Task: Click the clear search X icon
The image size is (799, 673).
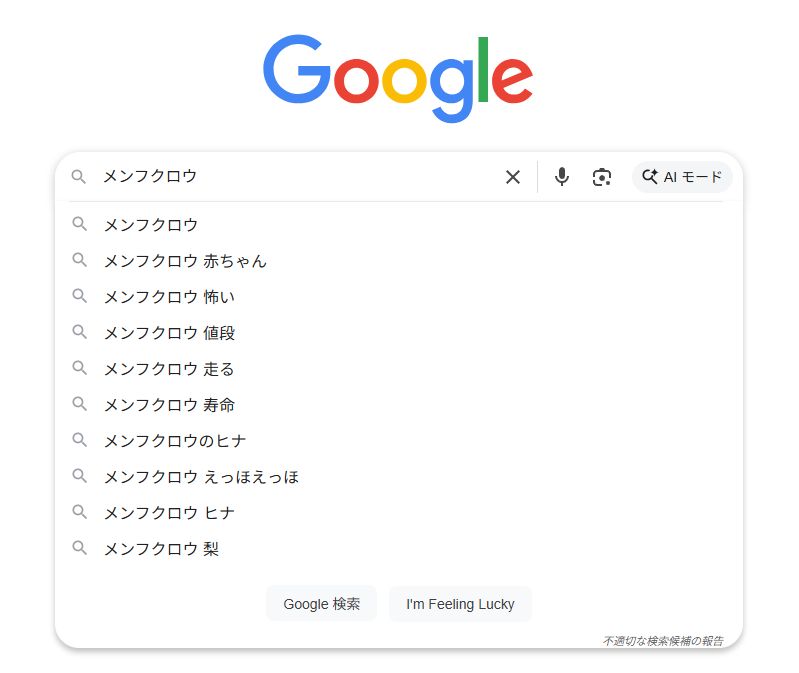Action: coord(513,177)
